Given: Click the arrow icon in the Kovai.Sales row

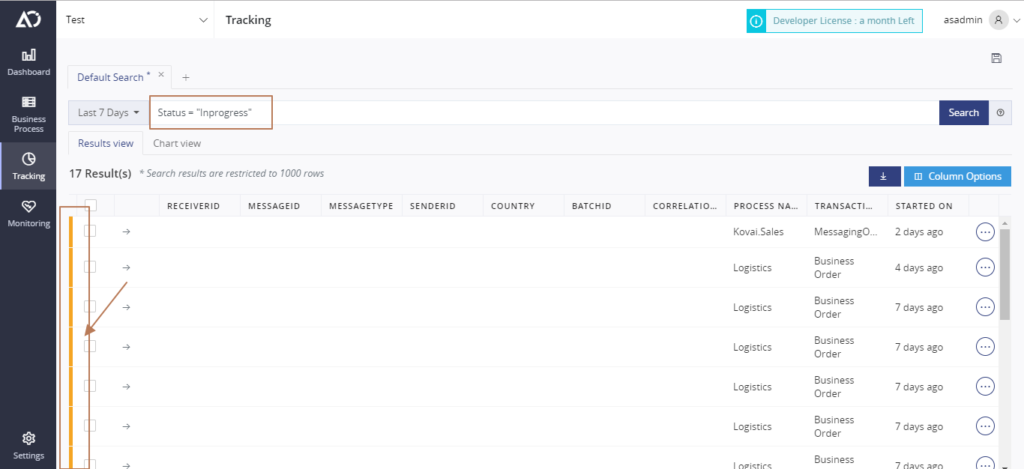Looking at the screenshot, I should pos(127,232).
